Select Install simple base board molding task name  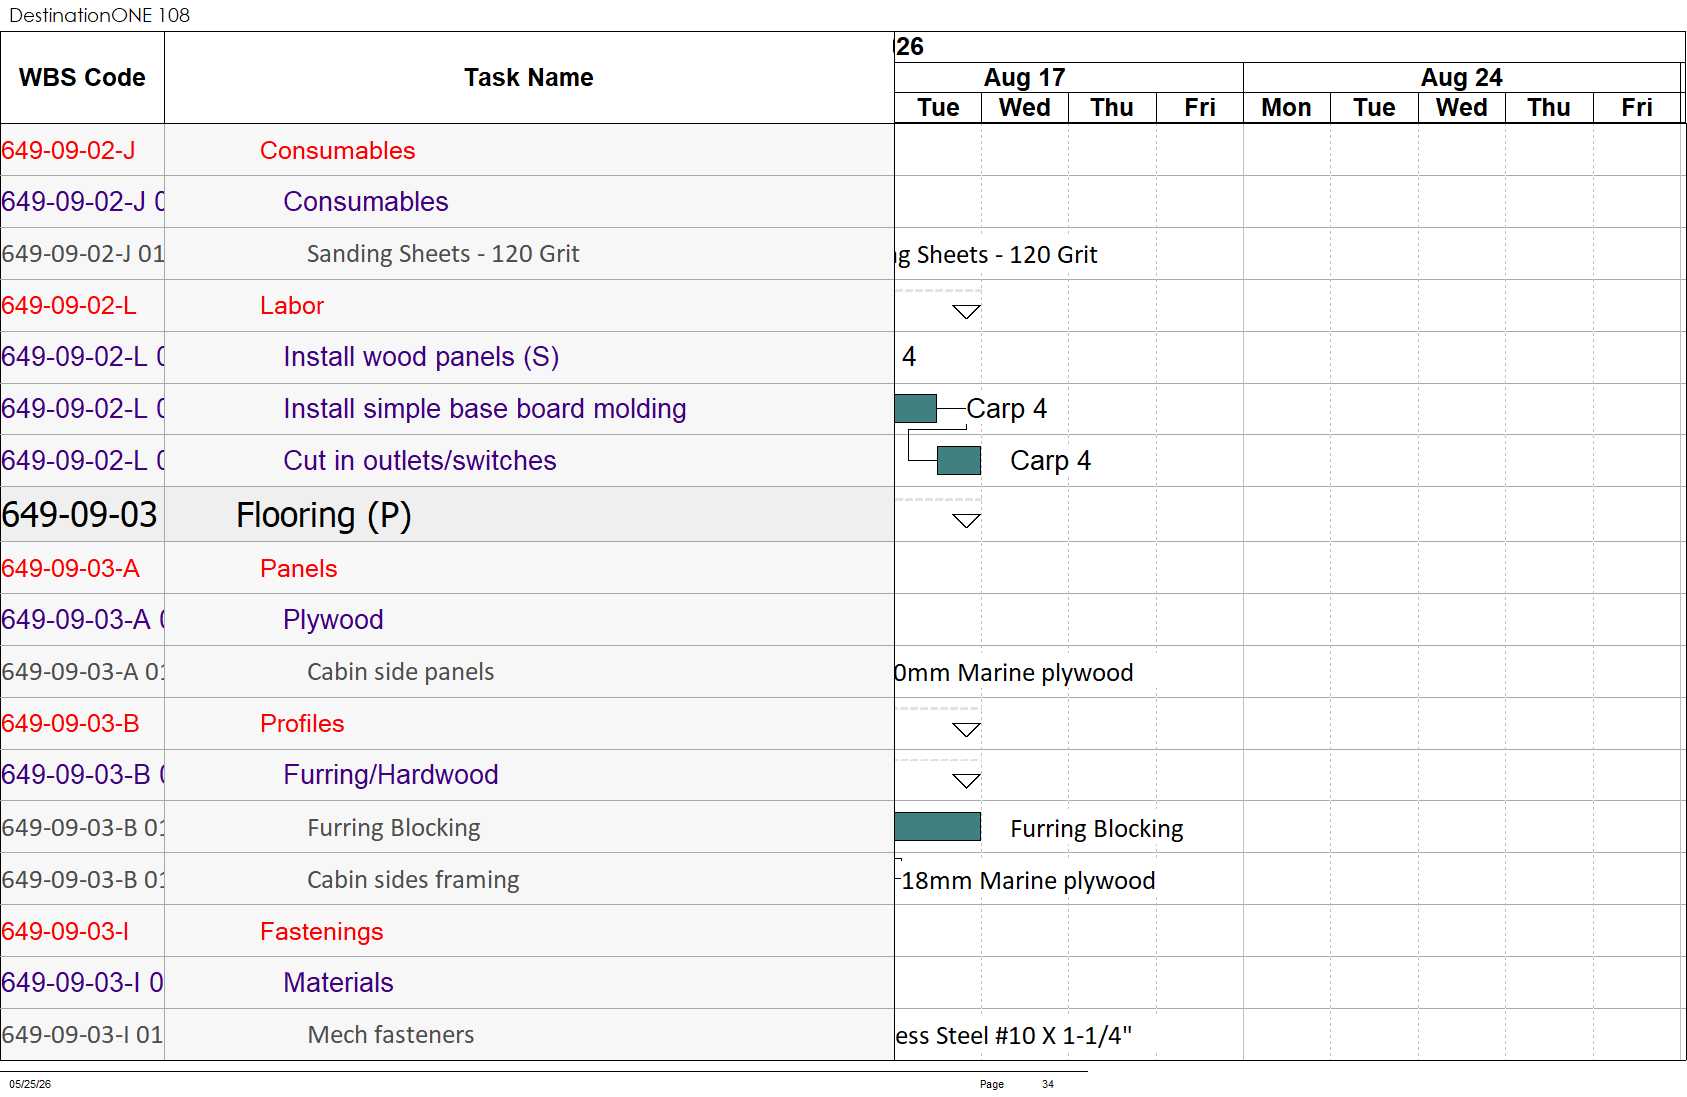click(x=485, y=409)
